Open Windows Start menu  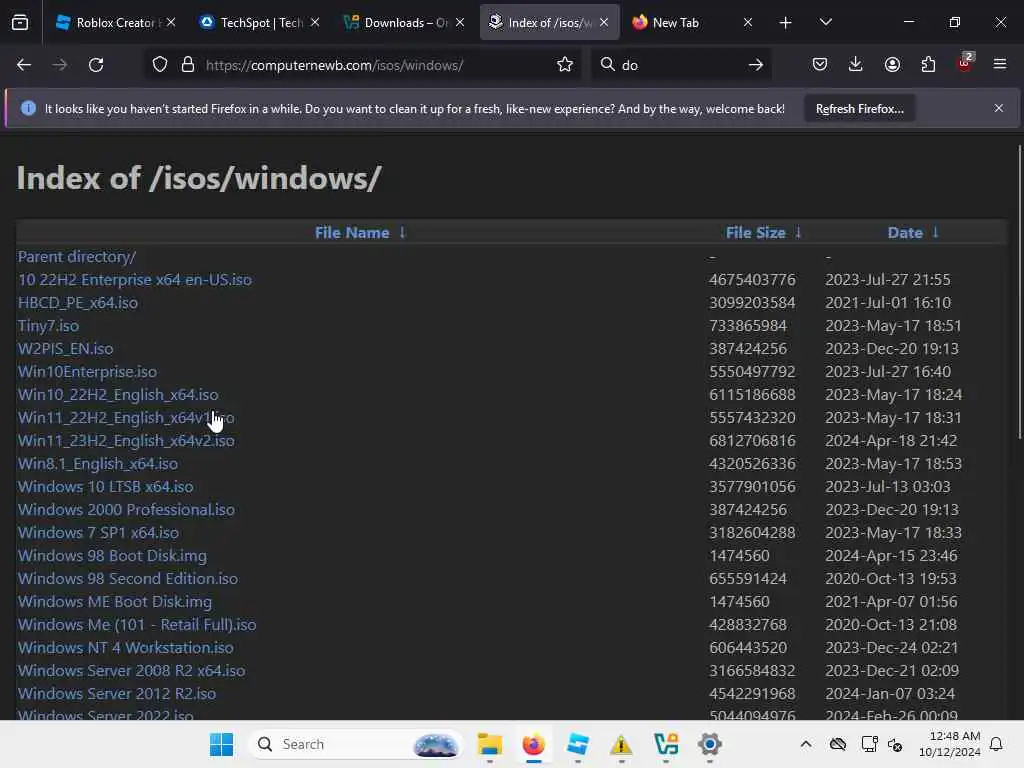[221, 744]
